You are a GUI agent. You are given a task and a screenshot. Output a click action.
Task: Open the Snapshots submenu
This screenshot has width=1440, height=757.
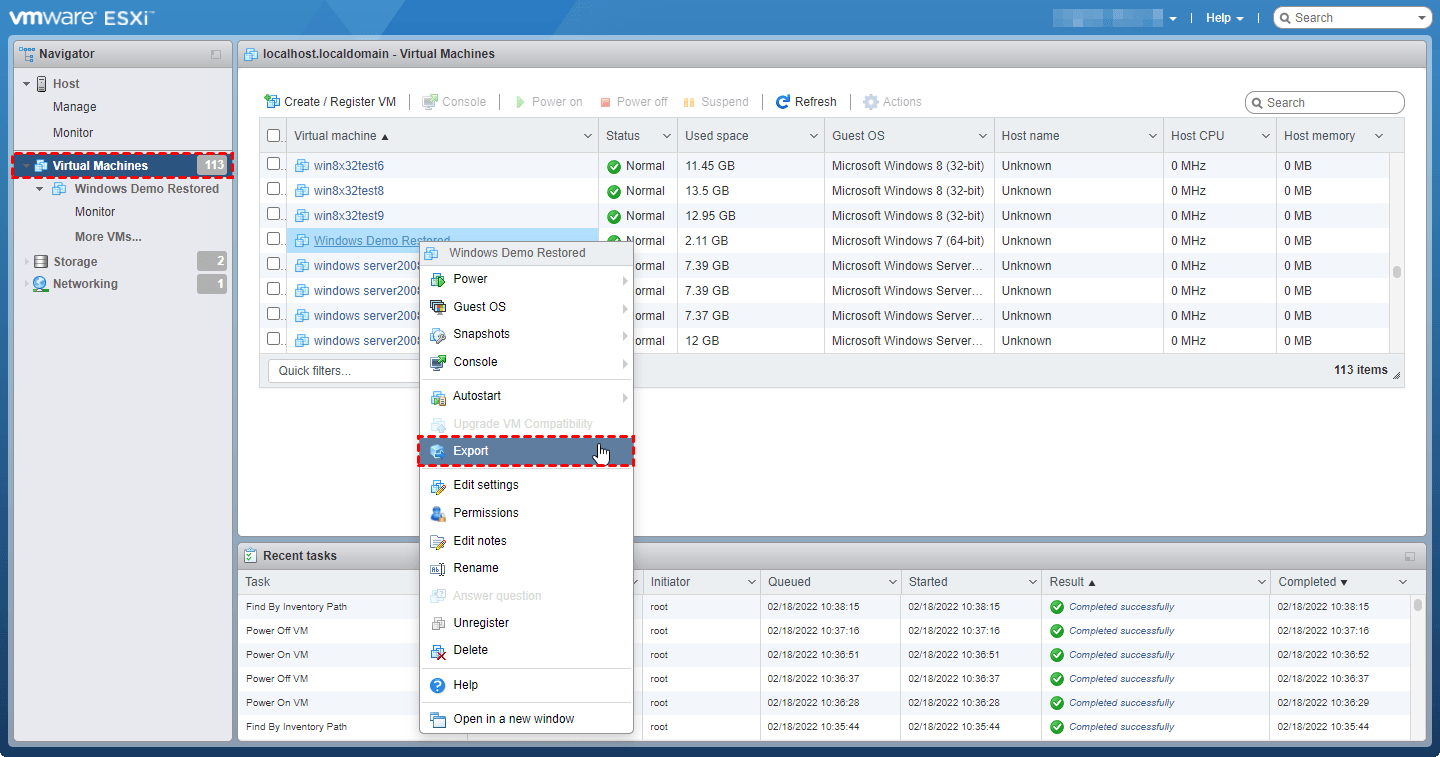pyautogui.click(x=481, y=334)
